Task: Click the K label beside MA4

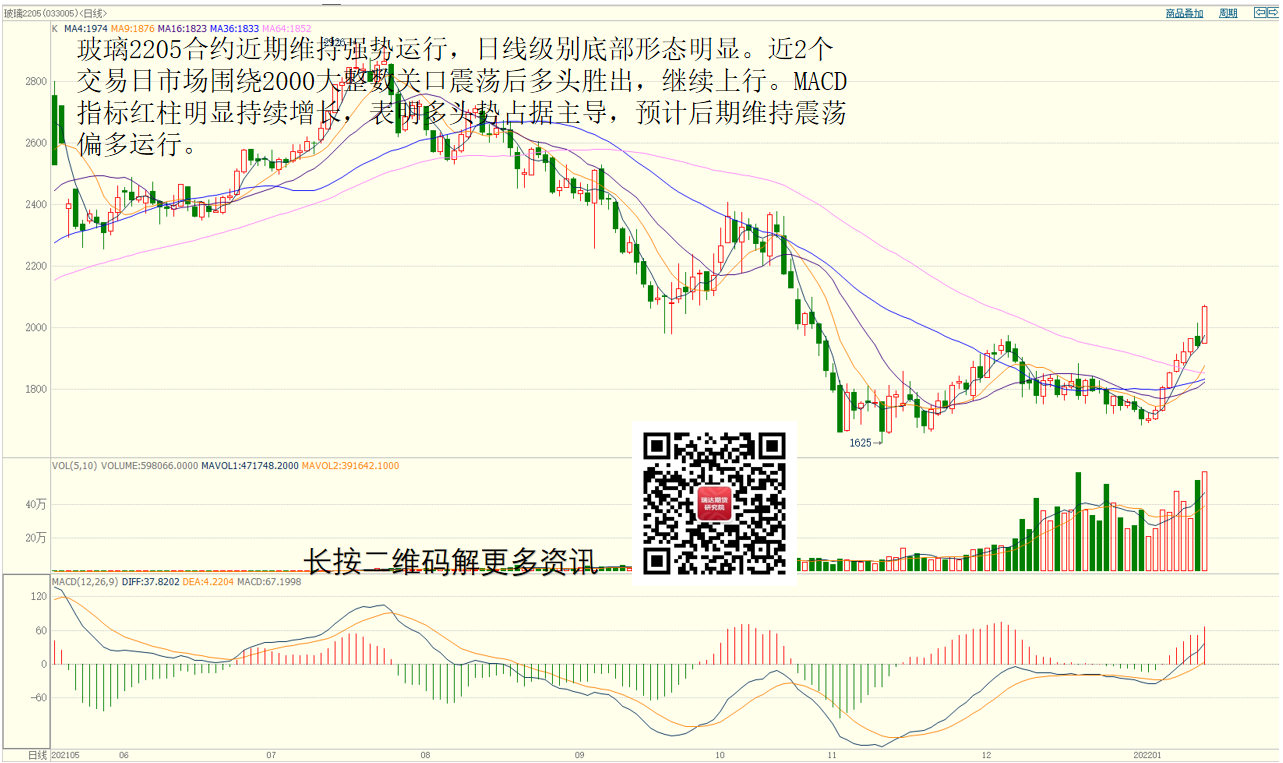Action: coord(55,29)
